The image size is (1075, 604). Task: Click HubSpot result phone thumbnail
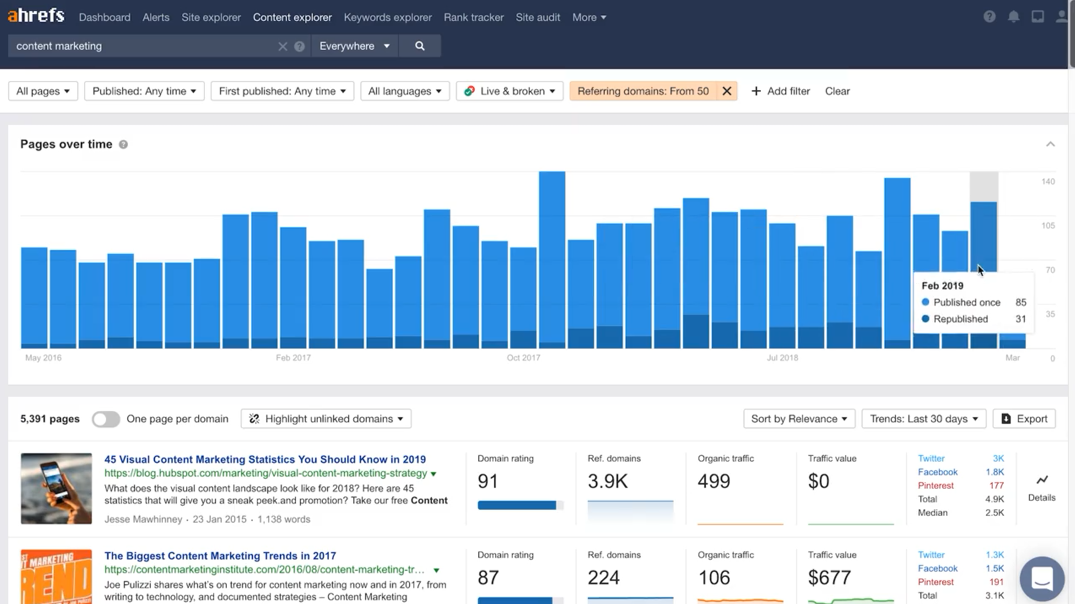point(56,488)
